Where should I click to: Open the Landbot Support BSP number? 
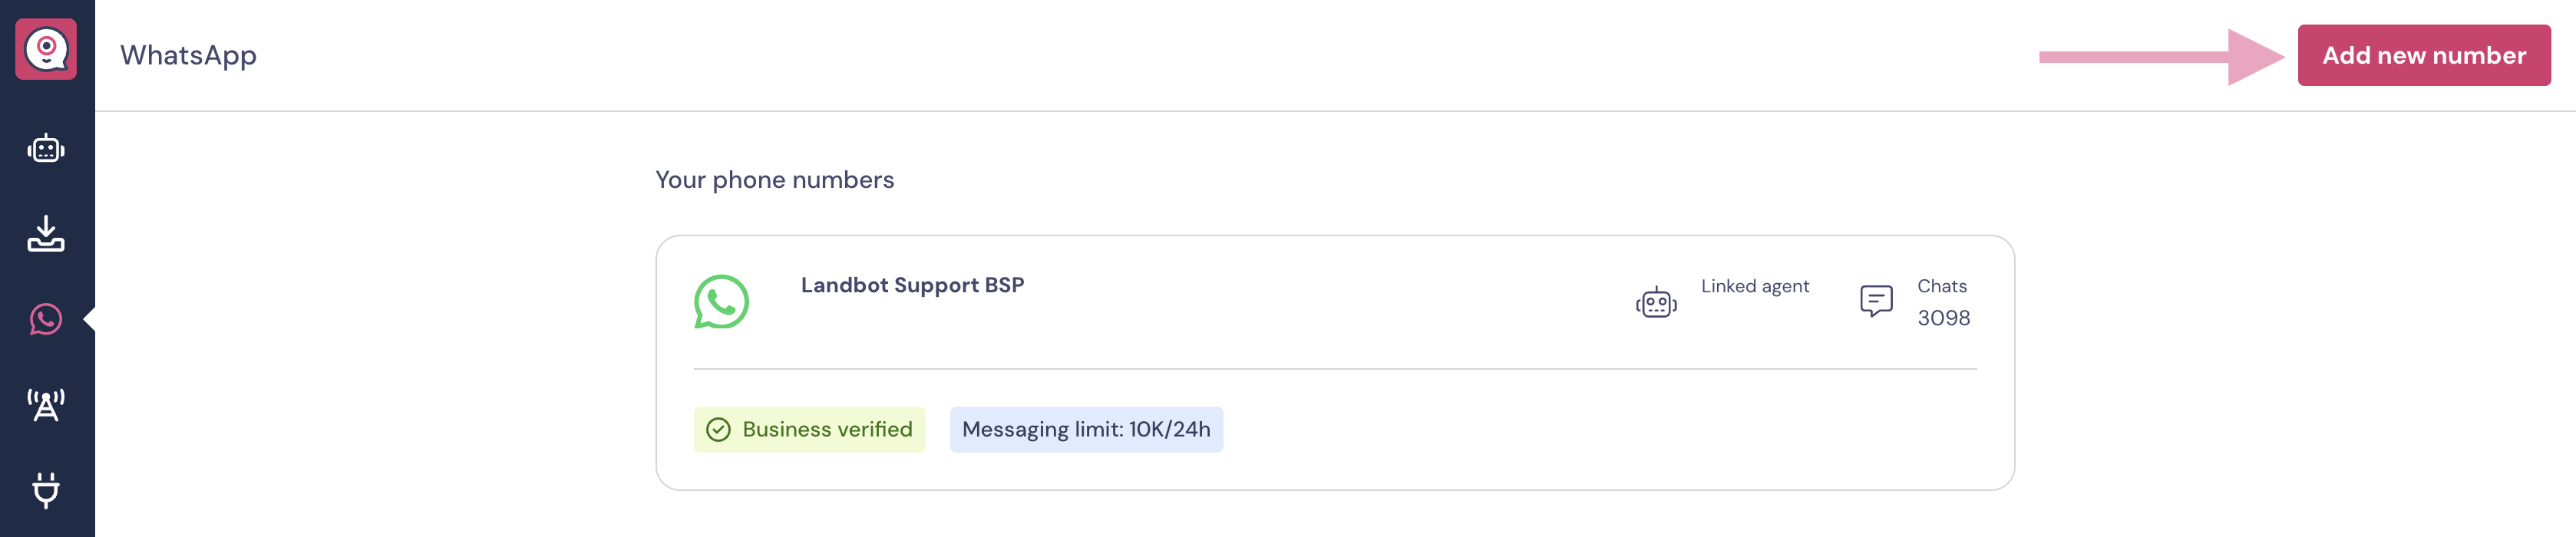912,285
